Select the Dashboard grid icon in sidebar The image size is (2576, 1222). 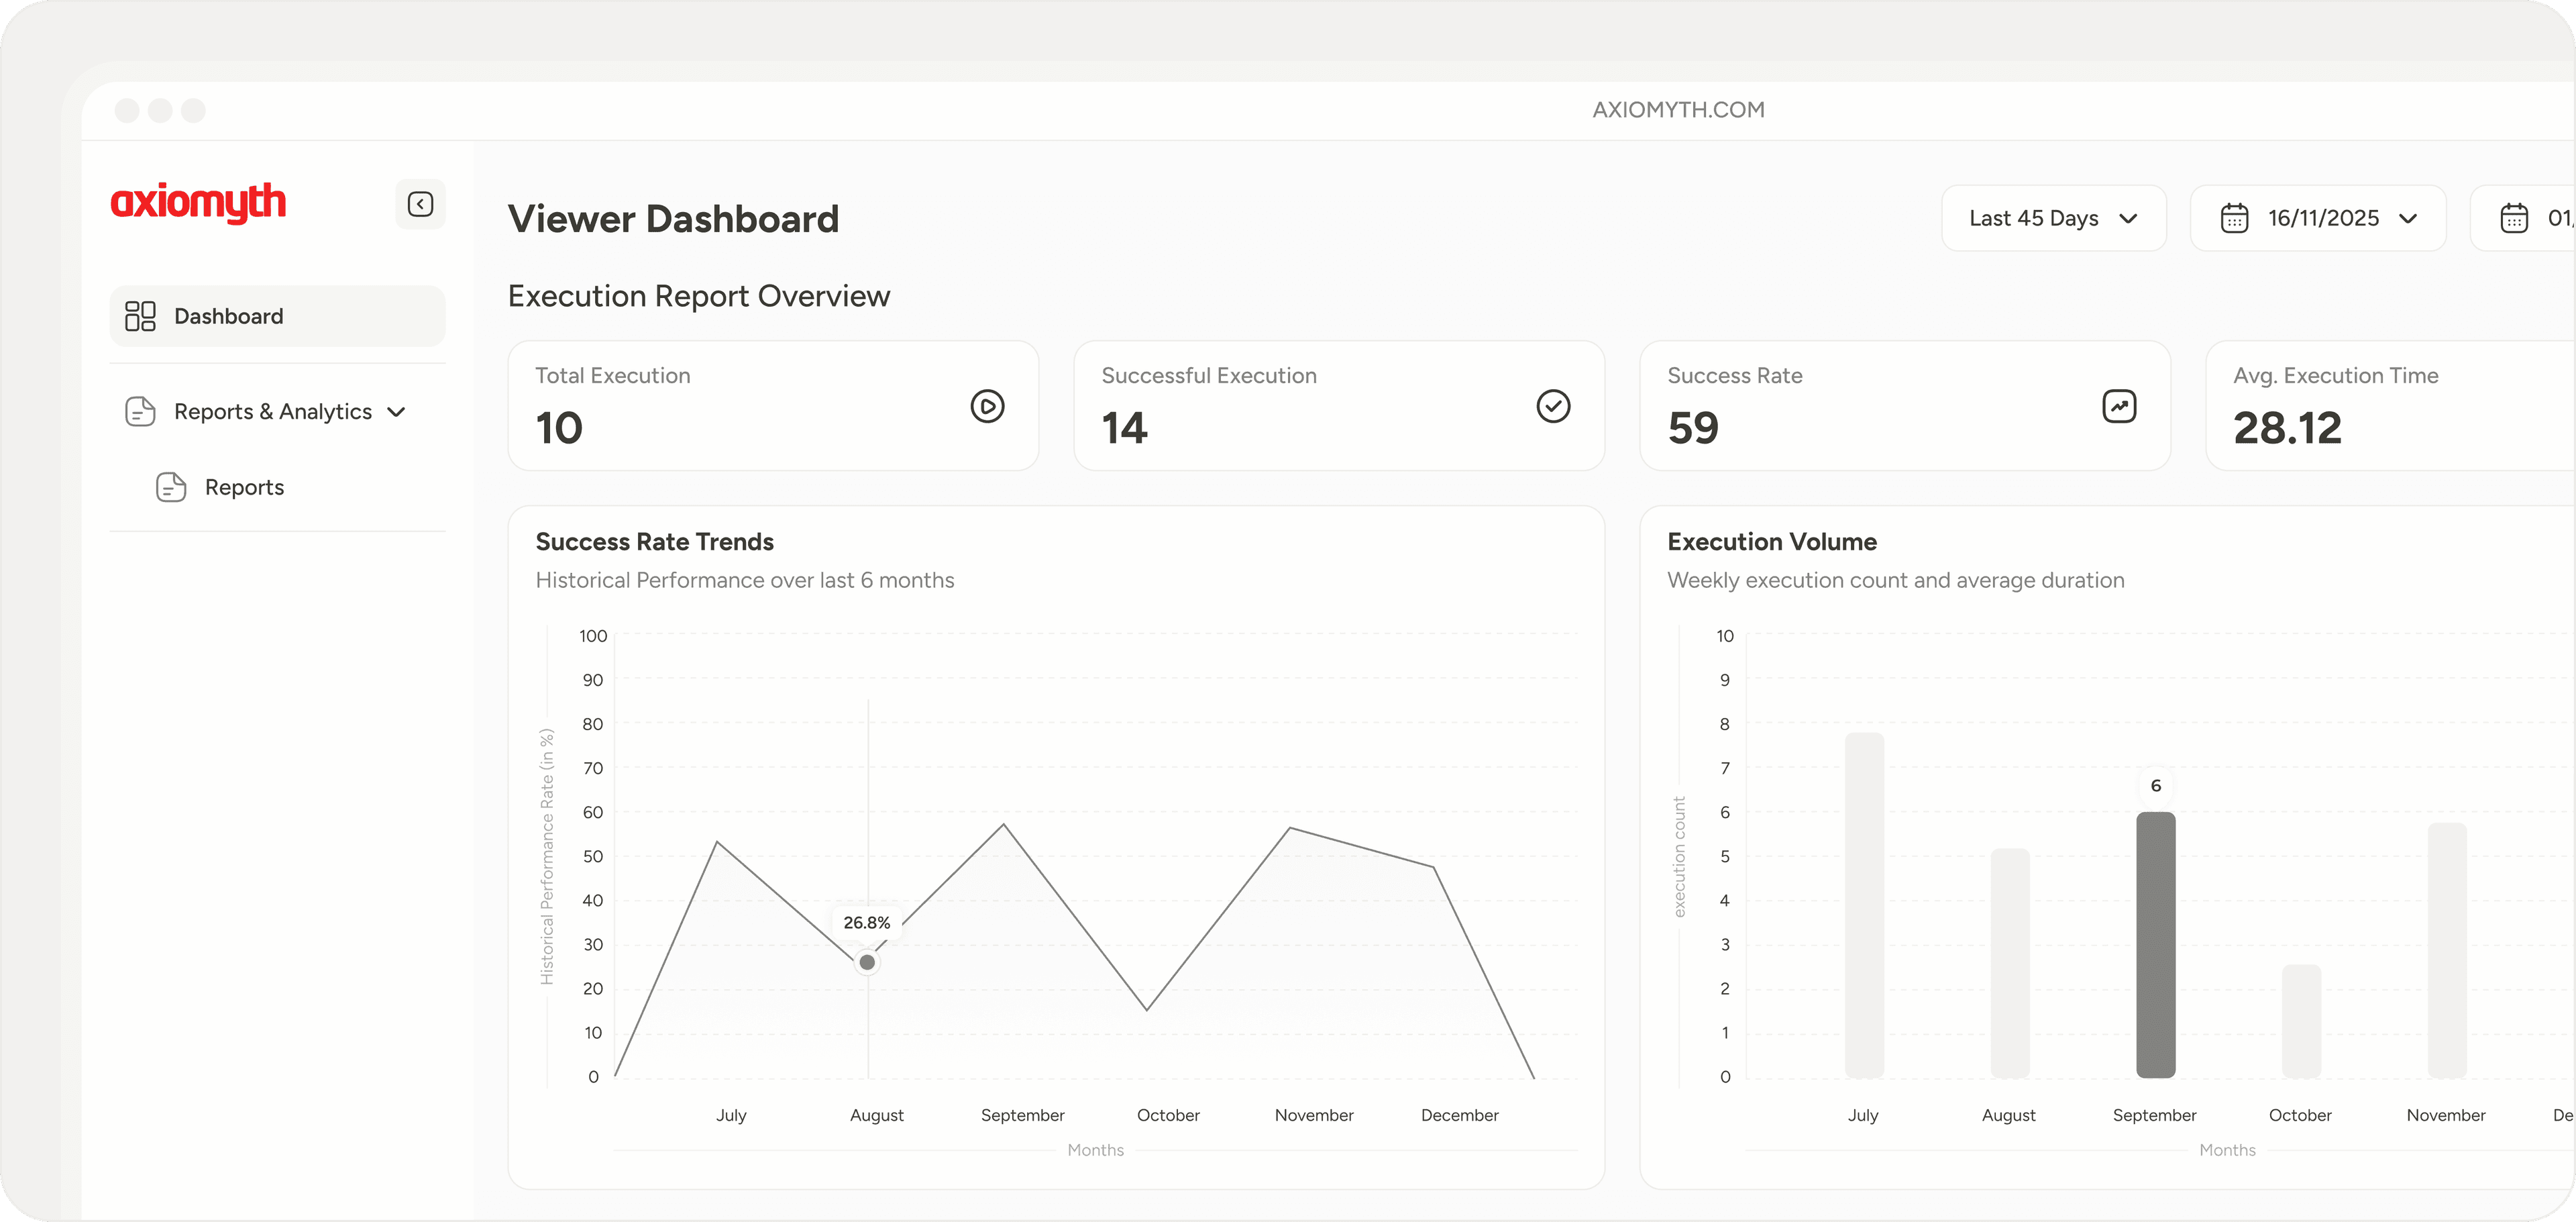(140, 315)
